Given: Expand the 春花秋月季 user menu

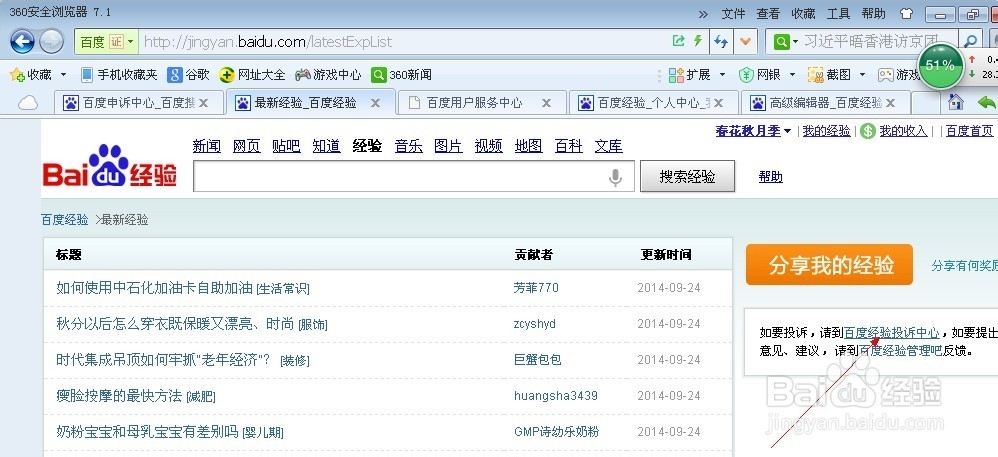Looking at the screenshot, I should click(787, 131).
